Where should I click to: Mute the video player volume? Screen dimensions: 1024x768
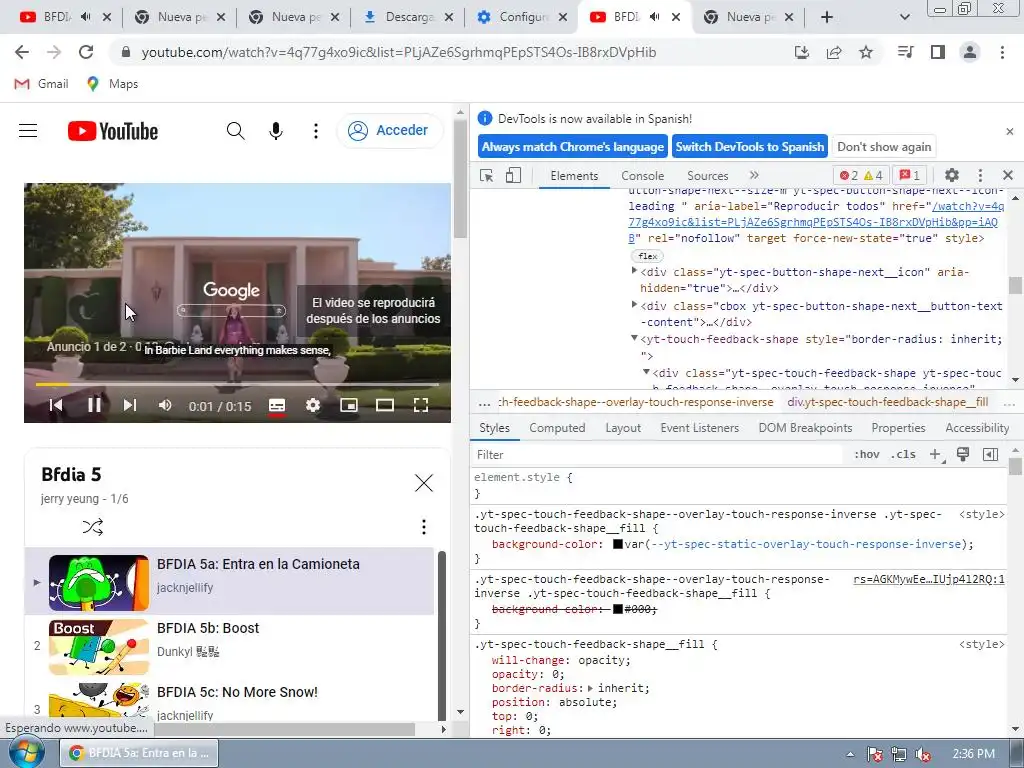click(x=165, y=406)
